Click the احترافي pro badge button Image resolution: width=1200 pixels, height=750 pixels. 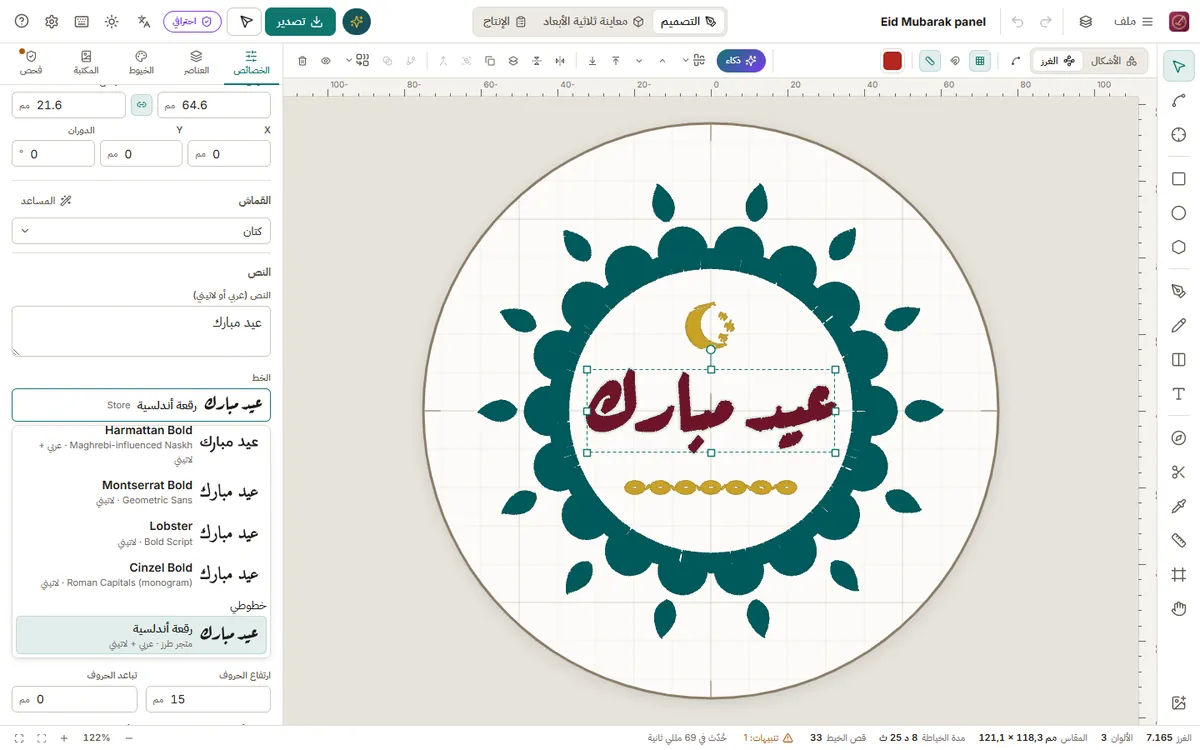point(192,21)
